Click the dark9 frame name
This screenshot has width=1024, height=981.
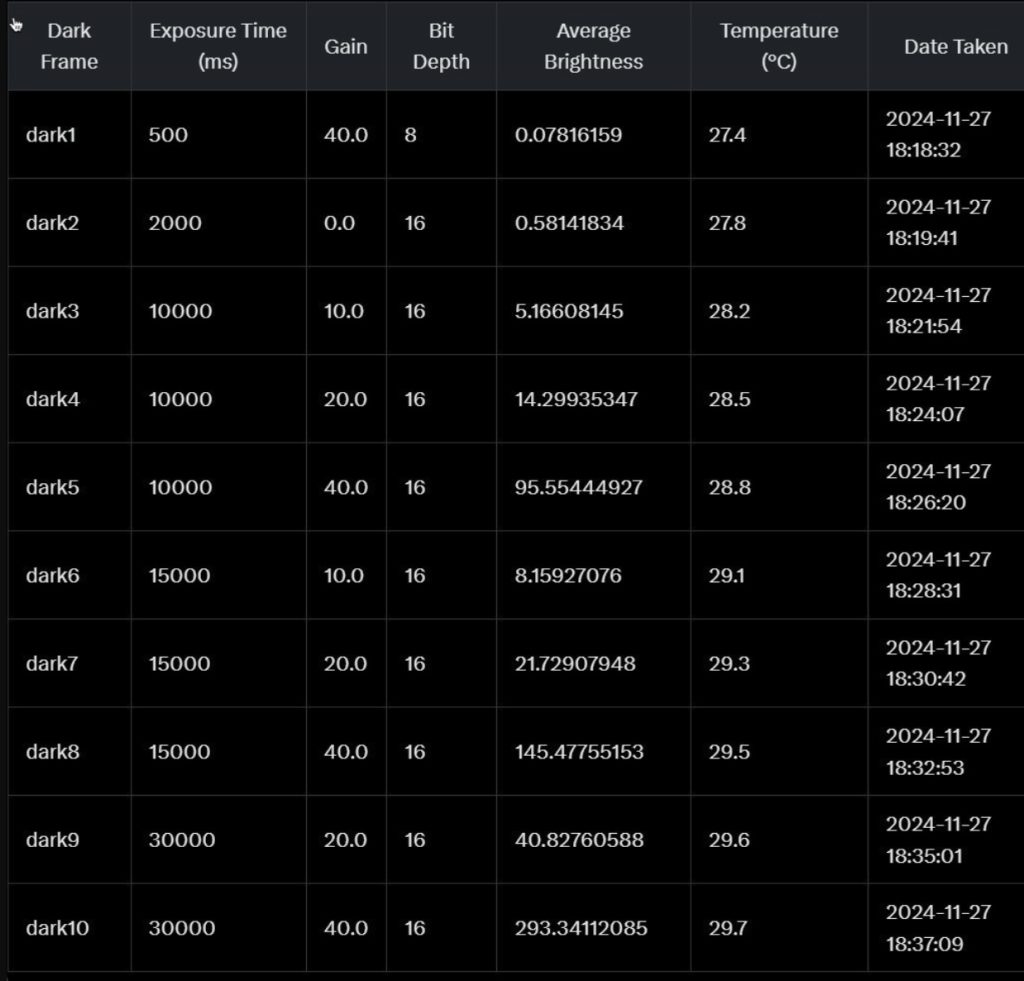pyautogui.click(x=52, y=839)
